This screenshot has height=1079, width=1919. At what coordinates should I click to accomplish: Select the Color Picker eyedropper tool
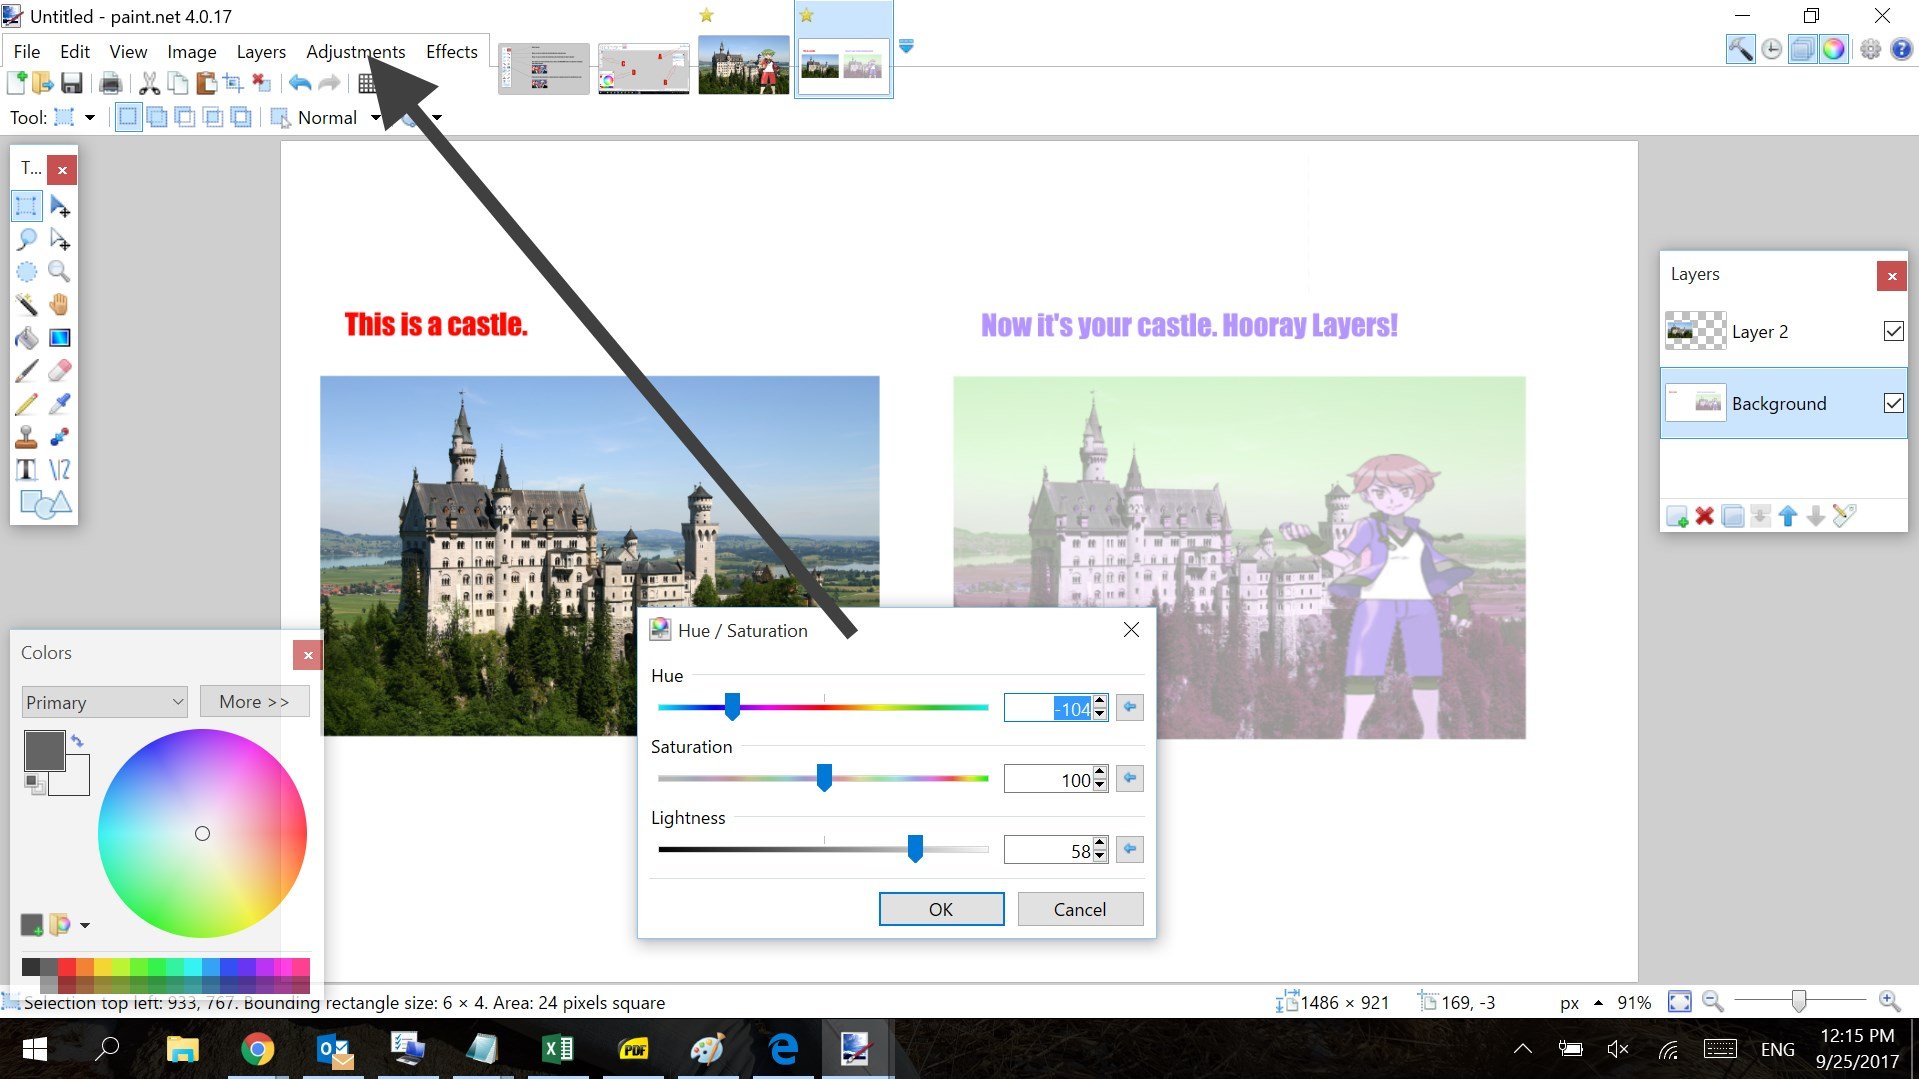[x=60, y=404]
